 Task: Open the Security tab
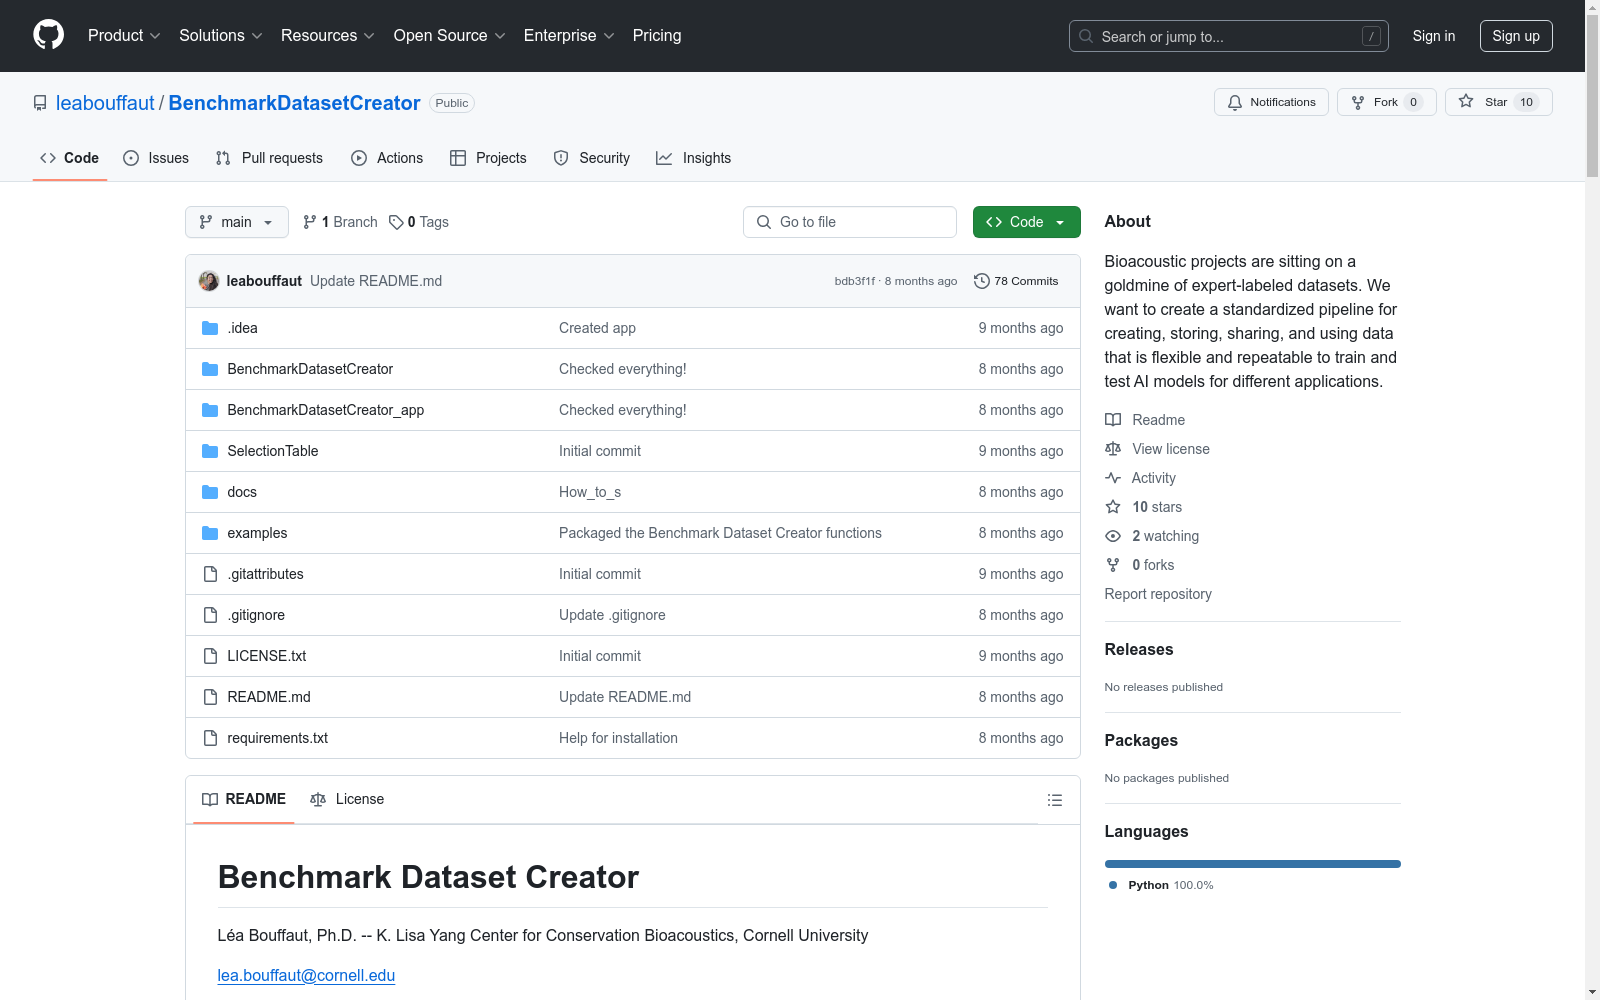click(592, 158)
